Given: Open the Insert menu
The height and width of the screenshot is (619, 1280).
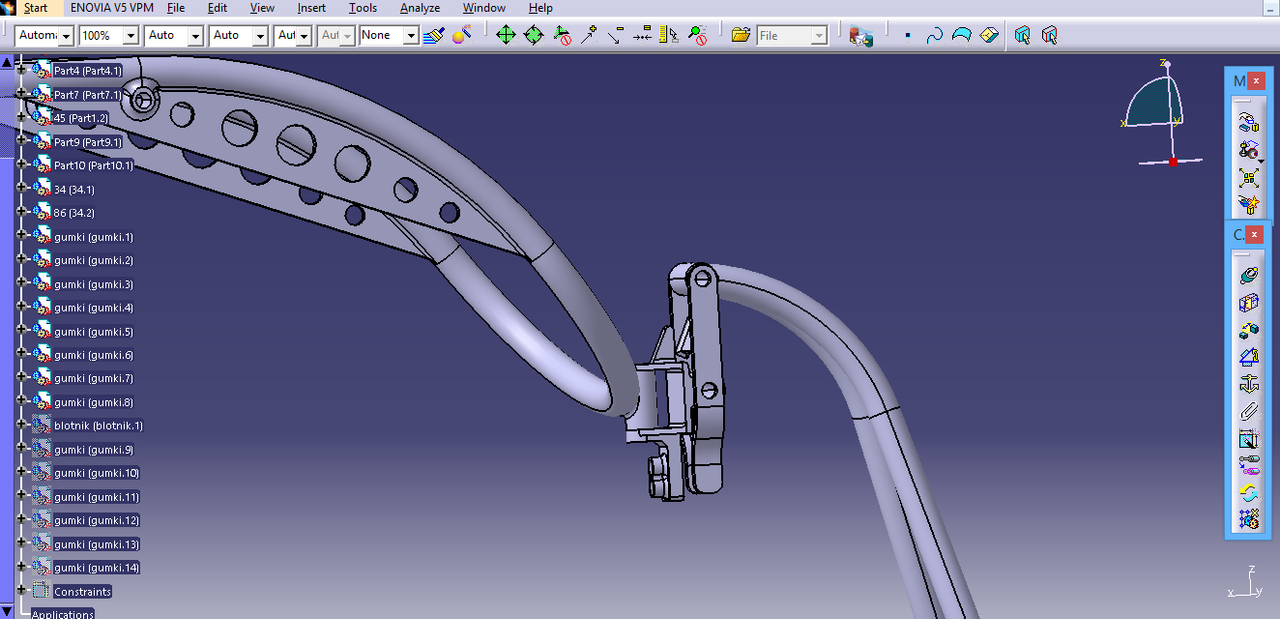Looking at the screenshot, I should click(312, 8).
